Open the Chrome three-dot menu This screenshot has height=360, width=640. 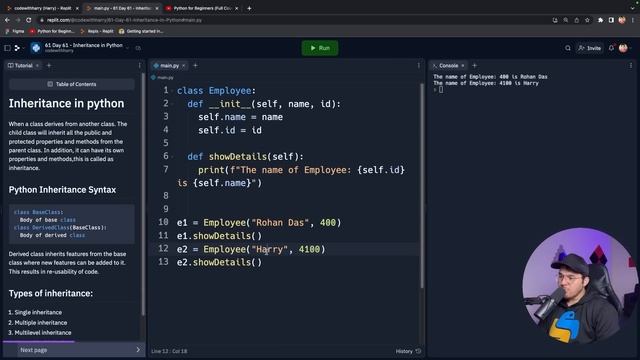[633, 20]
